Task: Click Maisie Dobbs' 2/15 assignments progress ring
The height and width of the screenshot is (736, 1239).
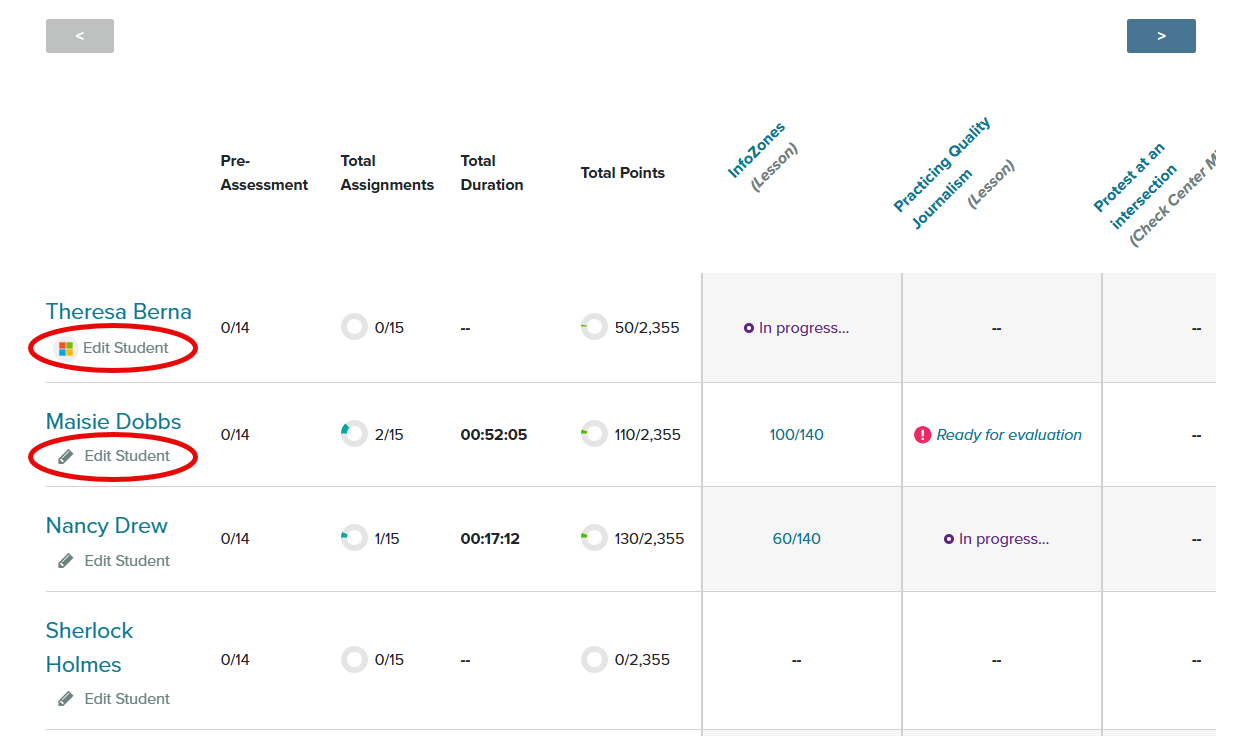Action: pyautogui.click(x=354, y=435)
